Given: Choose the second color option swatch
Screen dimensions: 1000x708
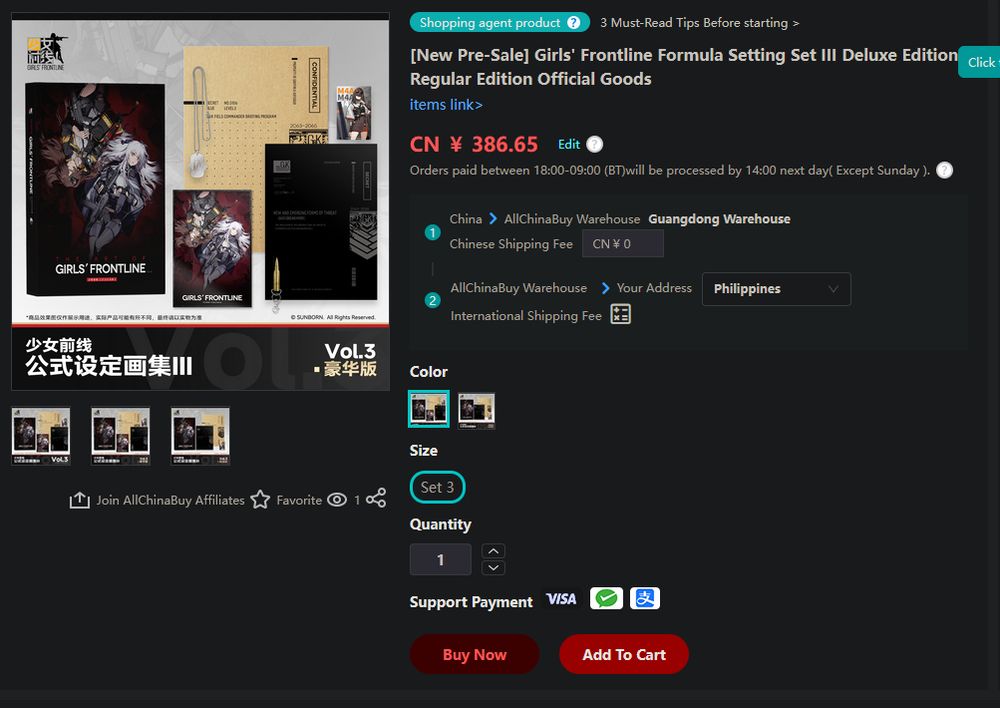Looking at the screenshot, I should (476, 410).
